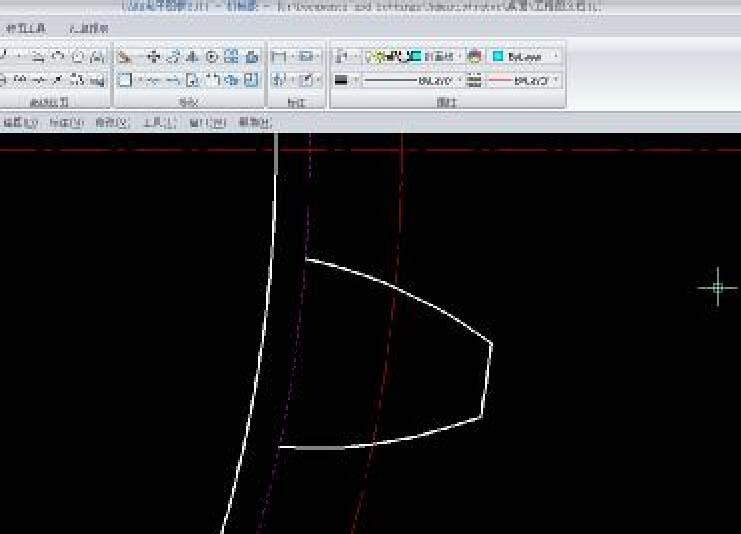Open the Layer manager icon
The image size is (741, 534).
pyautogui.click(x=340, y=57)
